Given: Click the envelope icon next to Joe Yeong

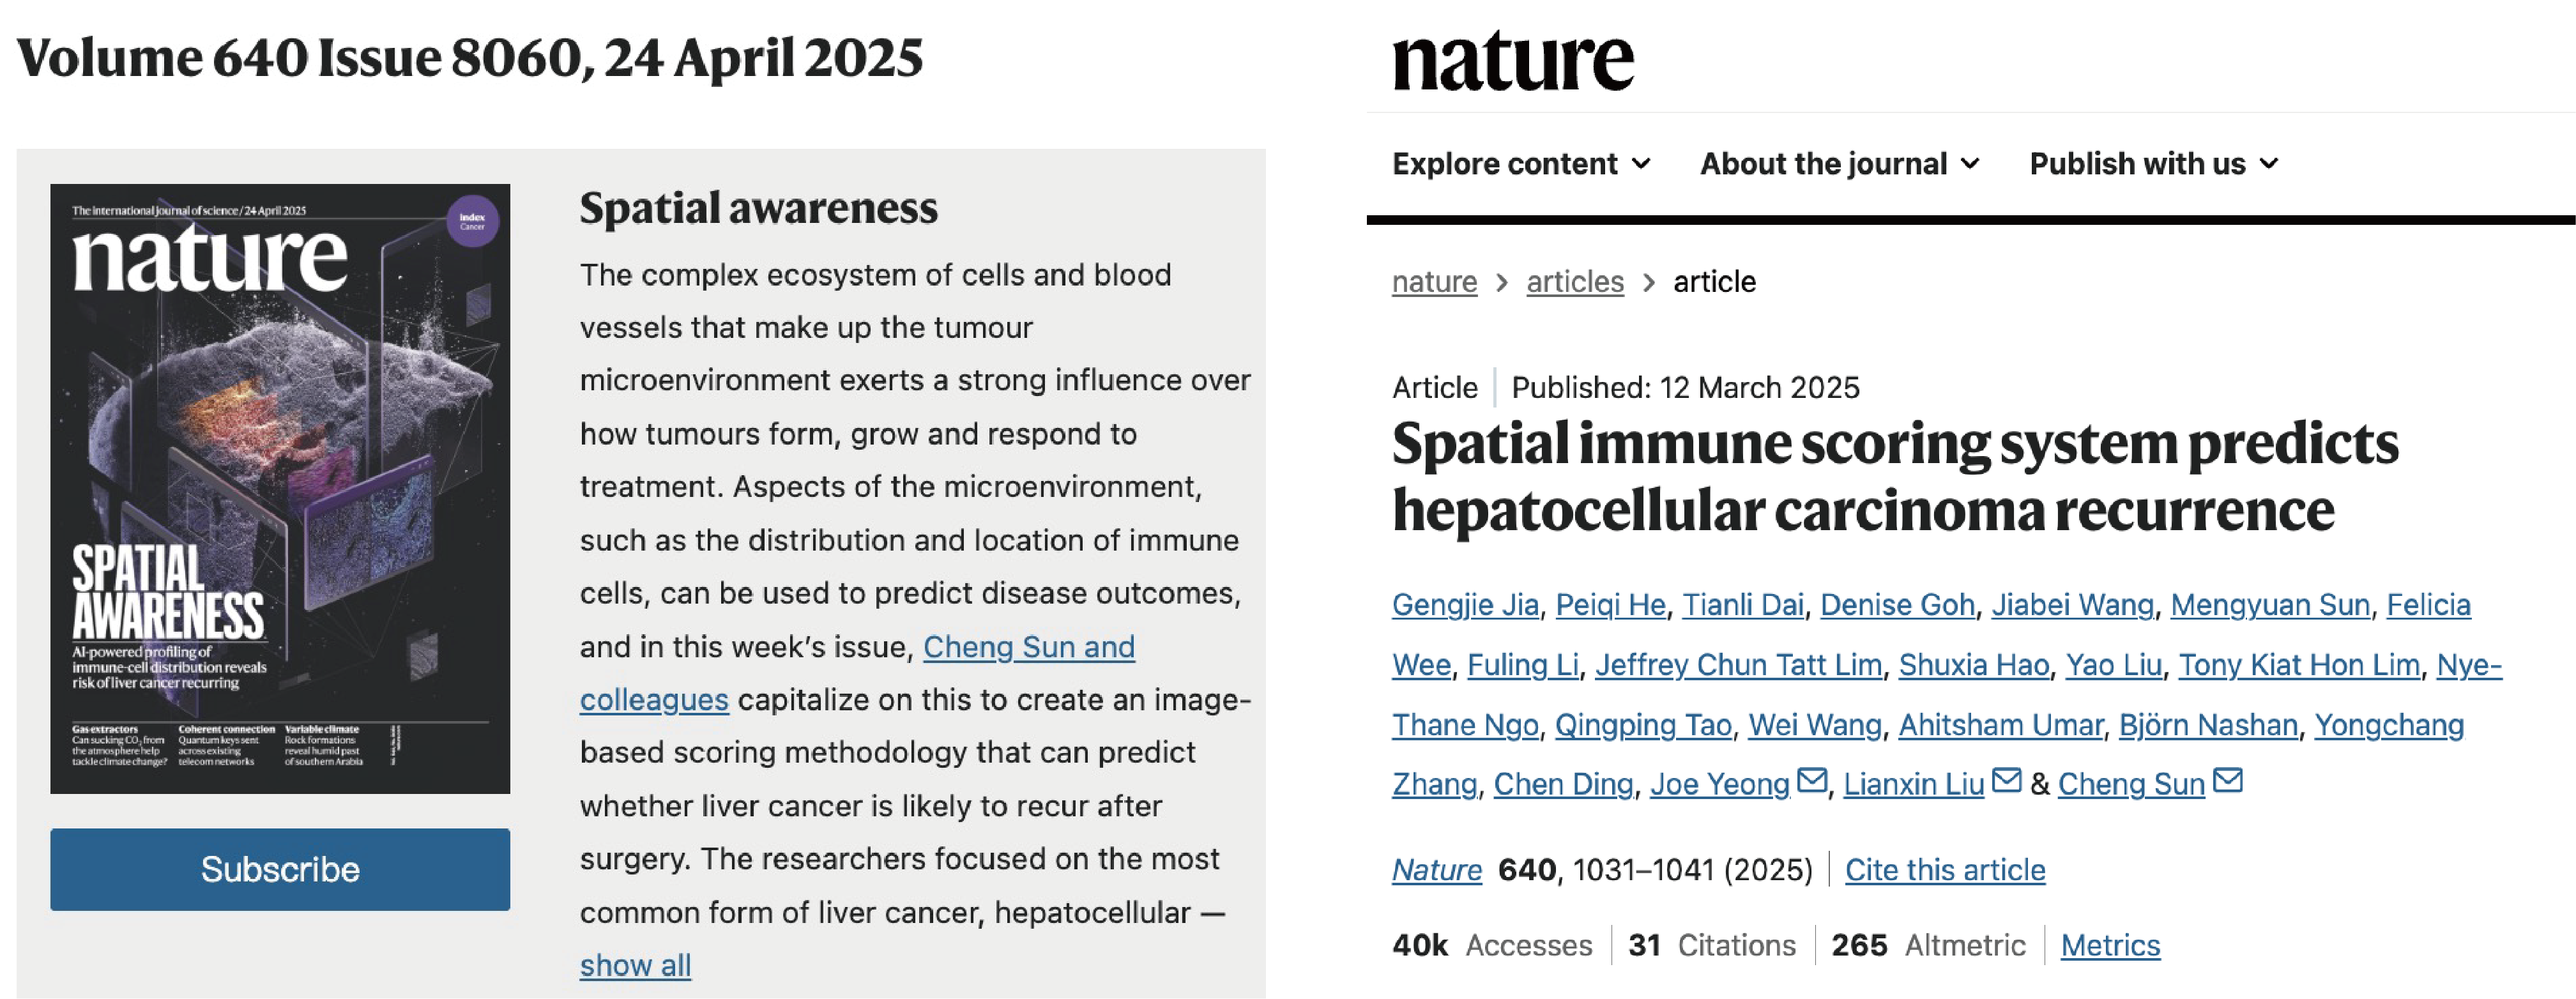Looking at the screenshot, I should tap(1811, 781).
